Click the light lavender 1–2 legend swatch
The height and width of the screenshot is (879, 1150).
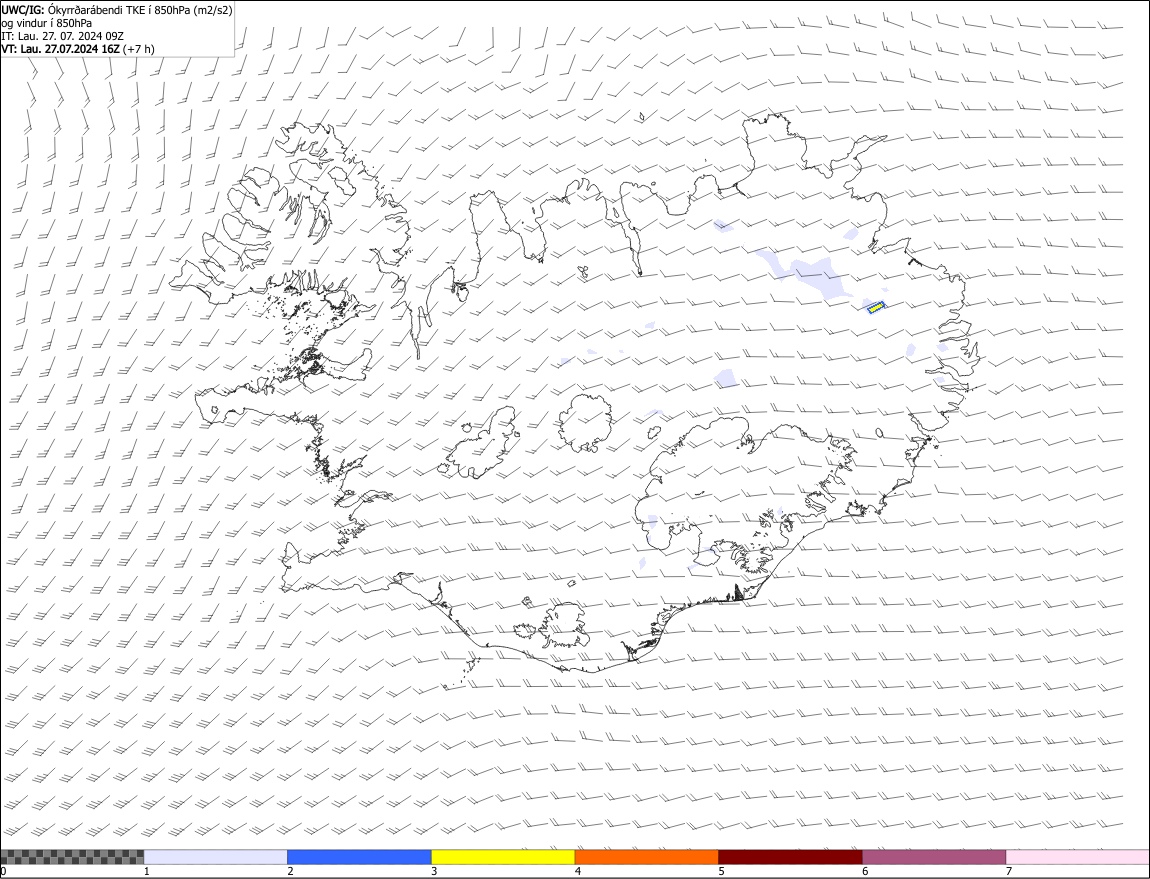(216, 857)
